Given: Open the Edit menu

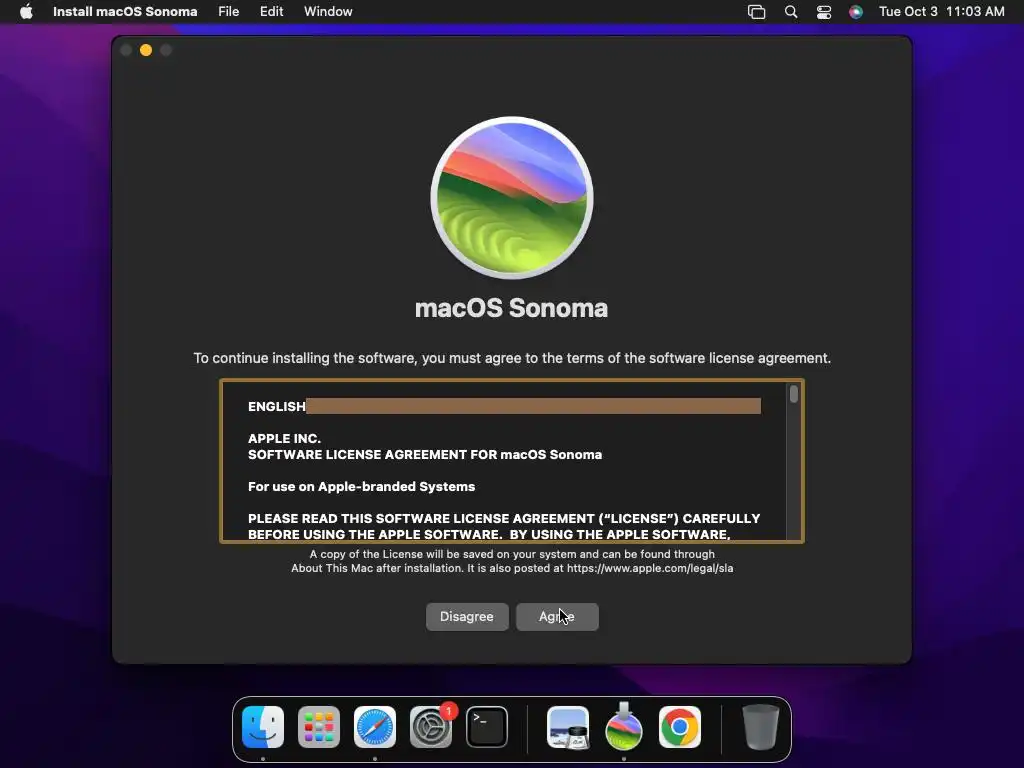Looking at the screenshot, I should (271, 12).
